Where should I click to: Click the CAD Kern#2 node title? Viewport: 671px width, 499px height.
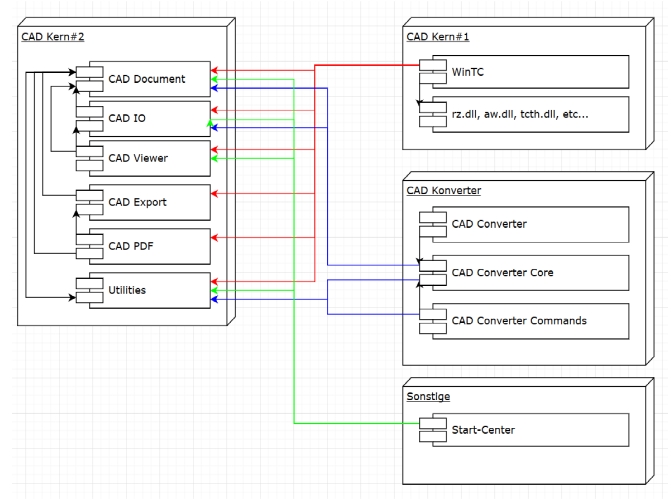(x=50, y=38)
